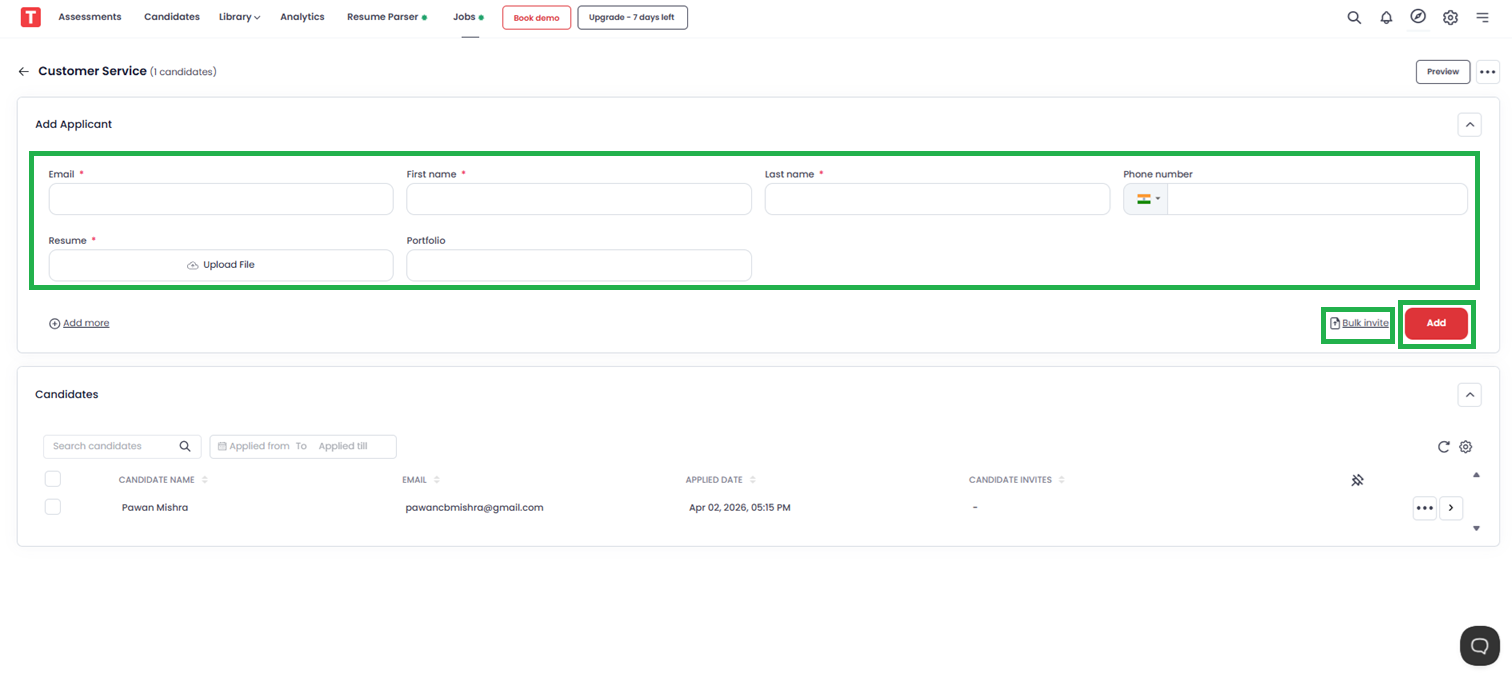Click the Preview button
Image resolution: width=1512 pixels, height=685 pixels.
tap(1443, 72)
